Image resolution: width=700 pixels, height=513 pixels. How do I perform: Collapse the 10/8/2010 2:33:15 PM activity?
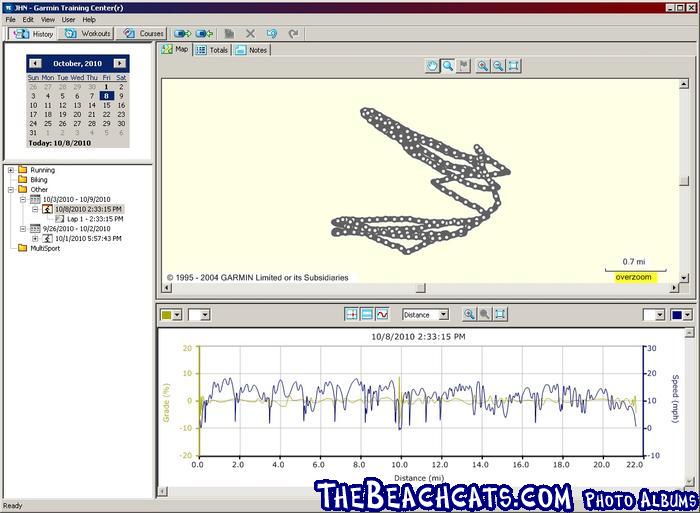point(35,209)
